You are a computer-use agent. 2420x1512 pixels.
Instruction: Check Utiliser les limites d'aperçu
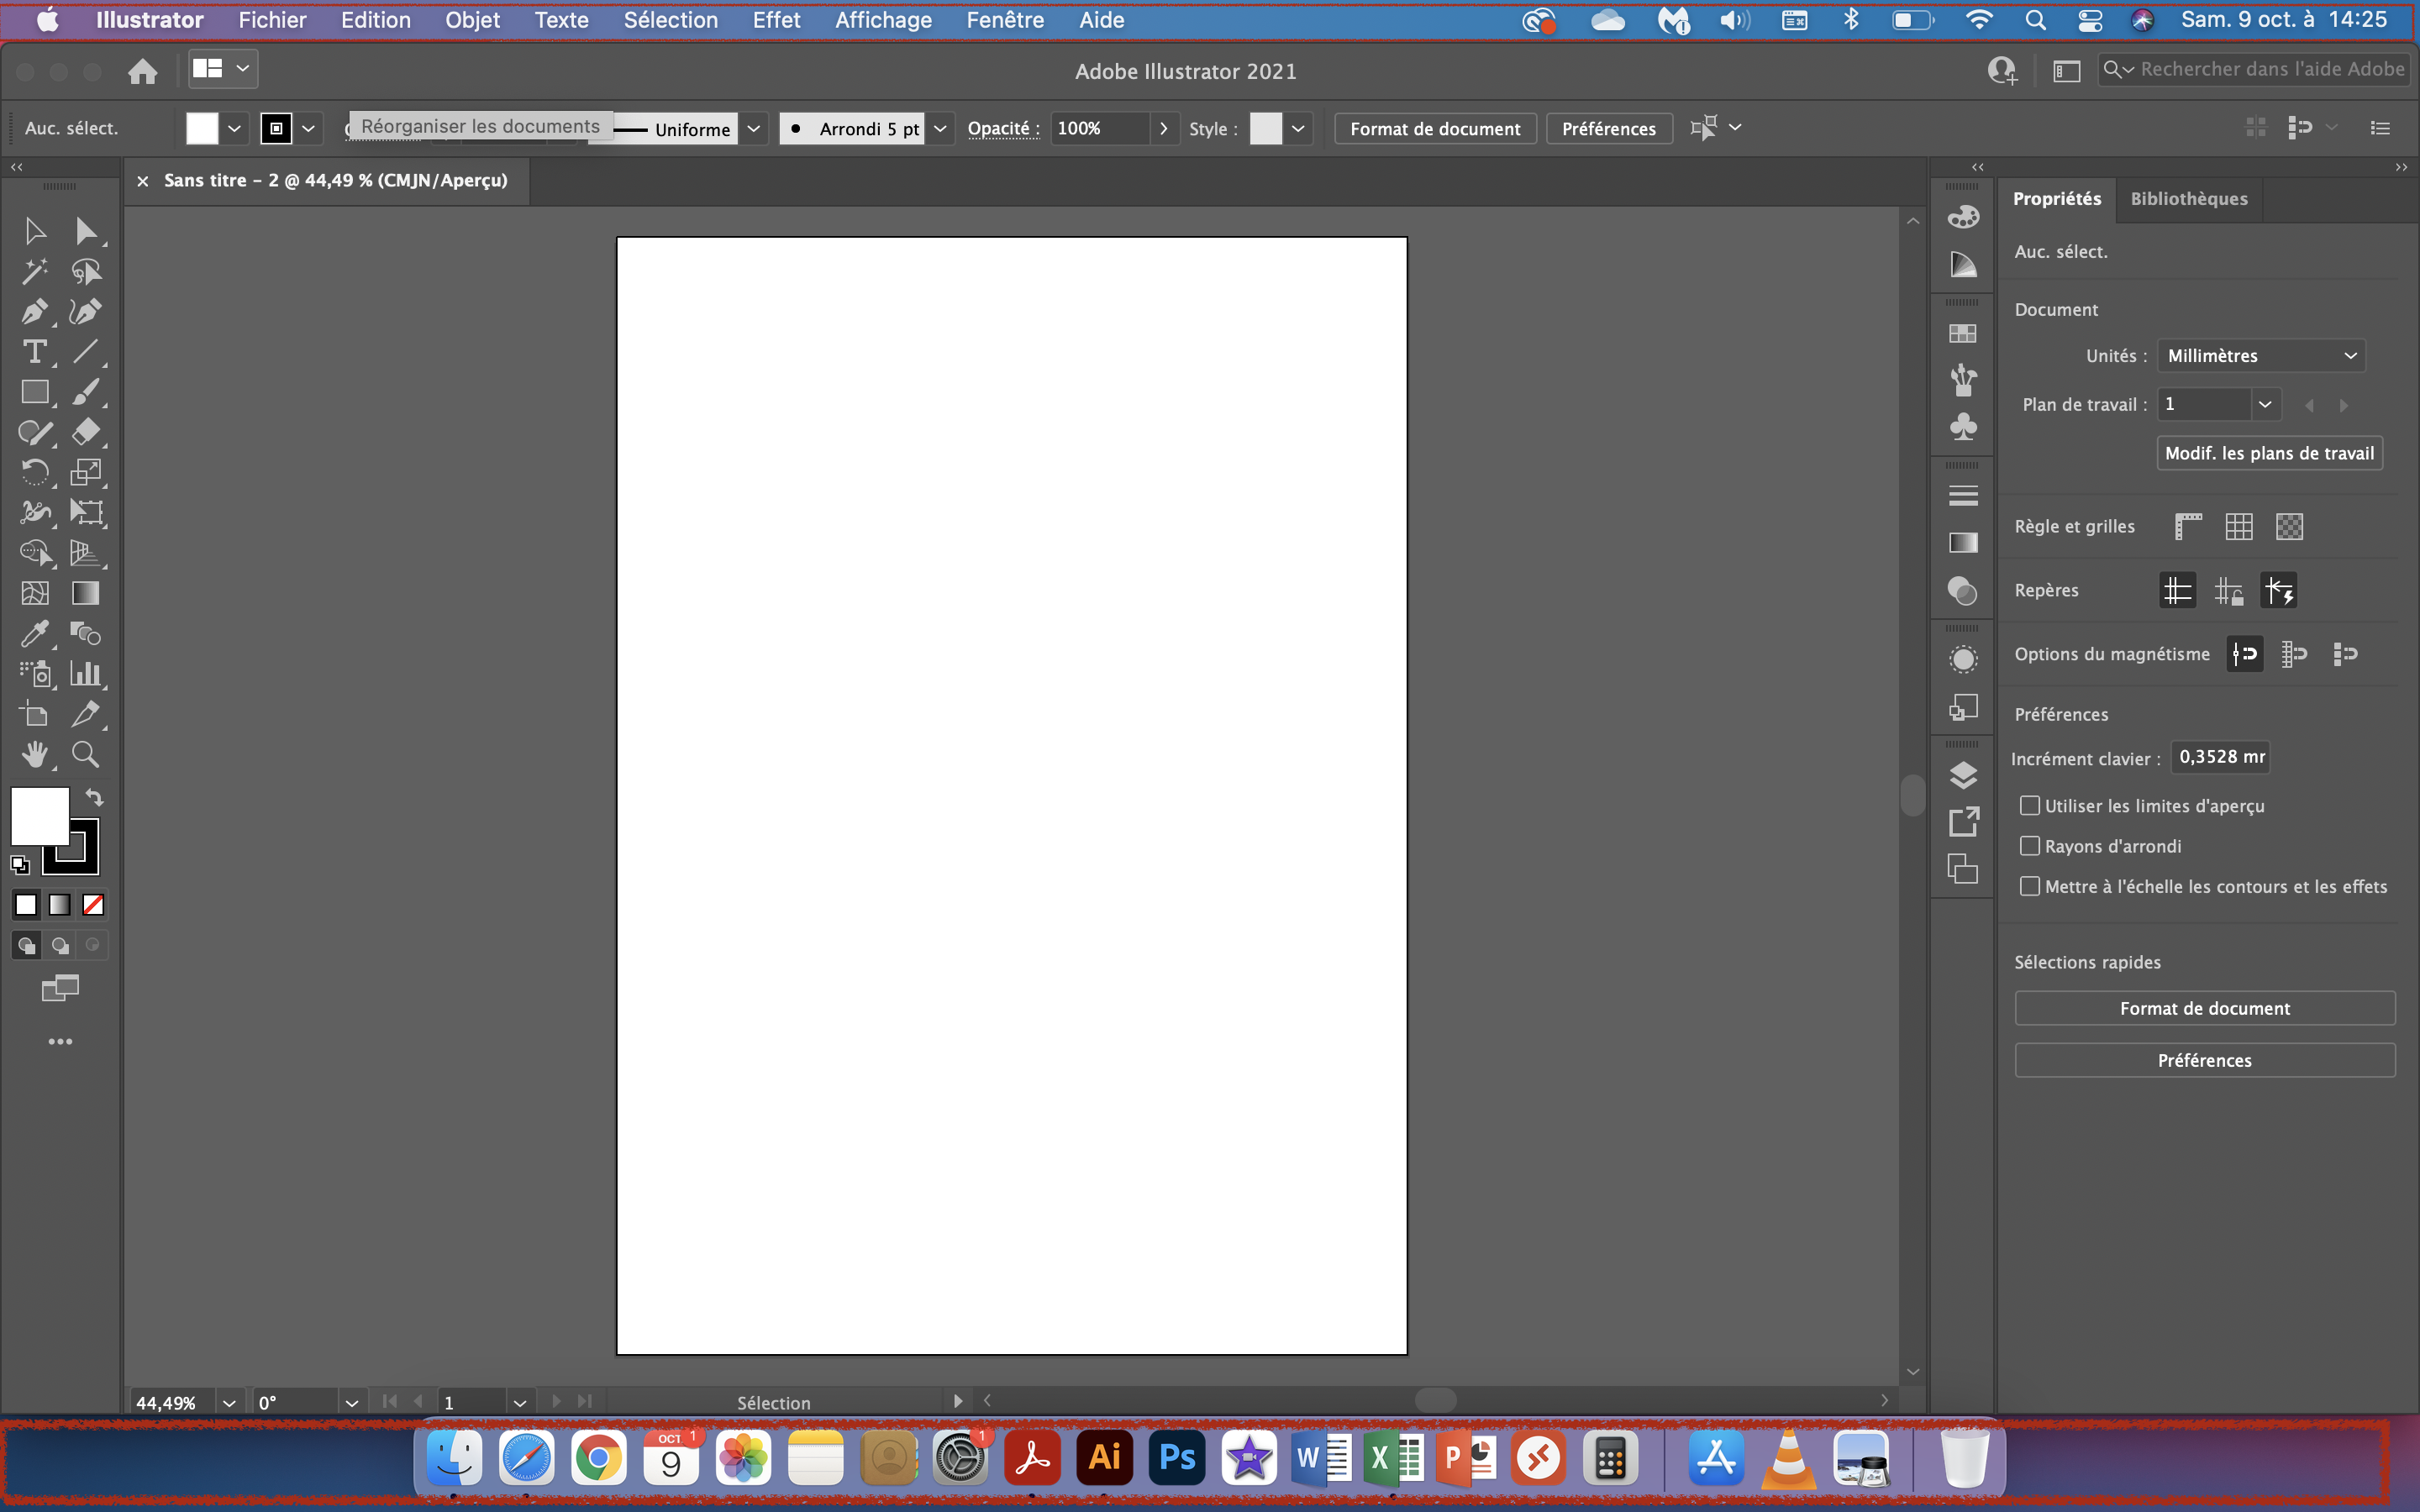[x=2029, y=805]
